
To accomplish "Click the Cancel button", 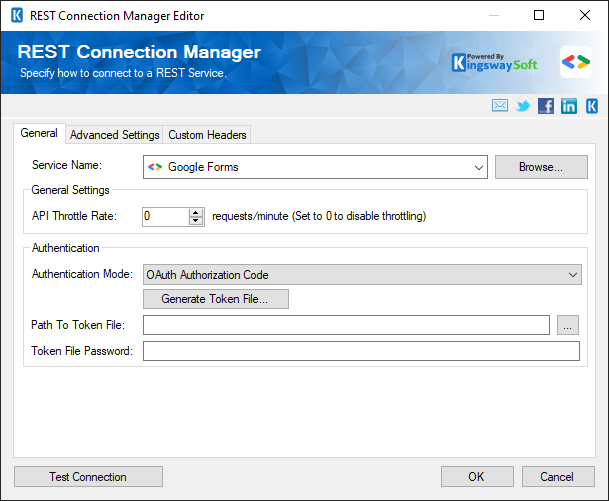I will 558,477.
